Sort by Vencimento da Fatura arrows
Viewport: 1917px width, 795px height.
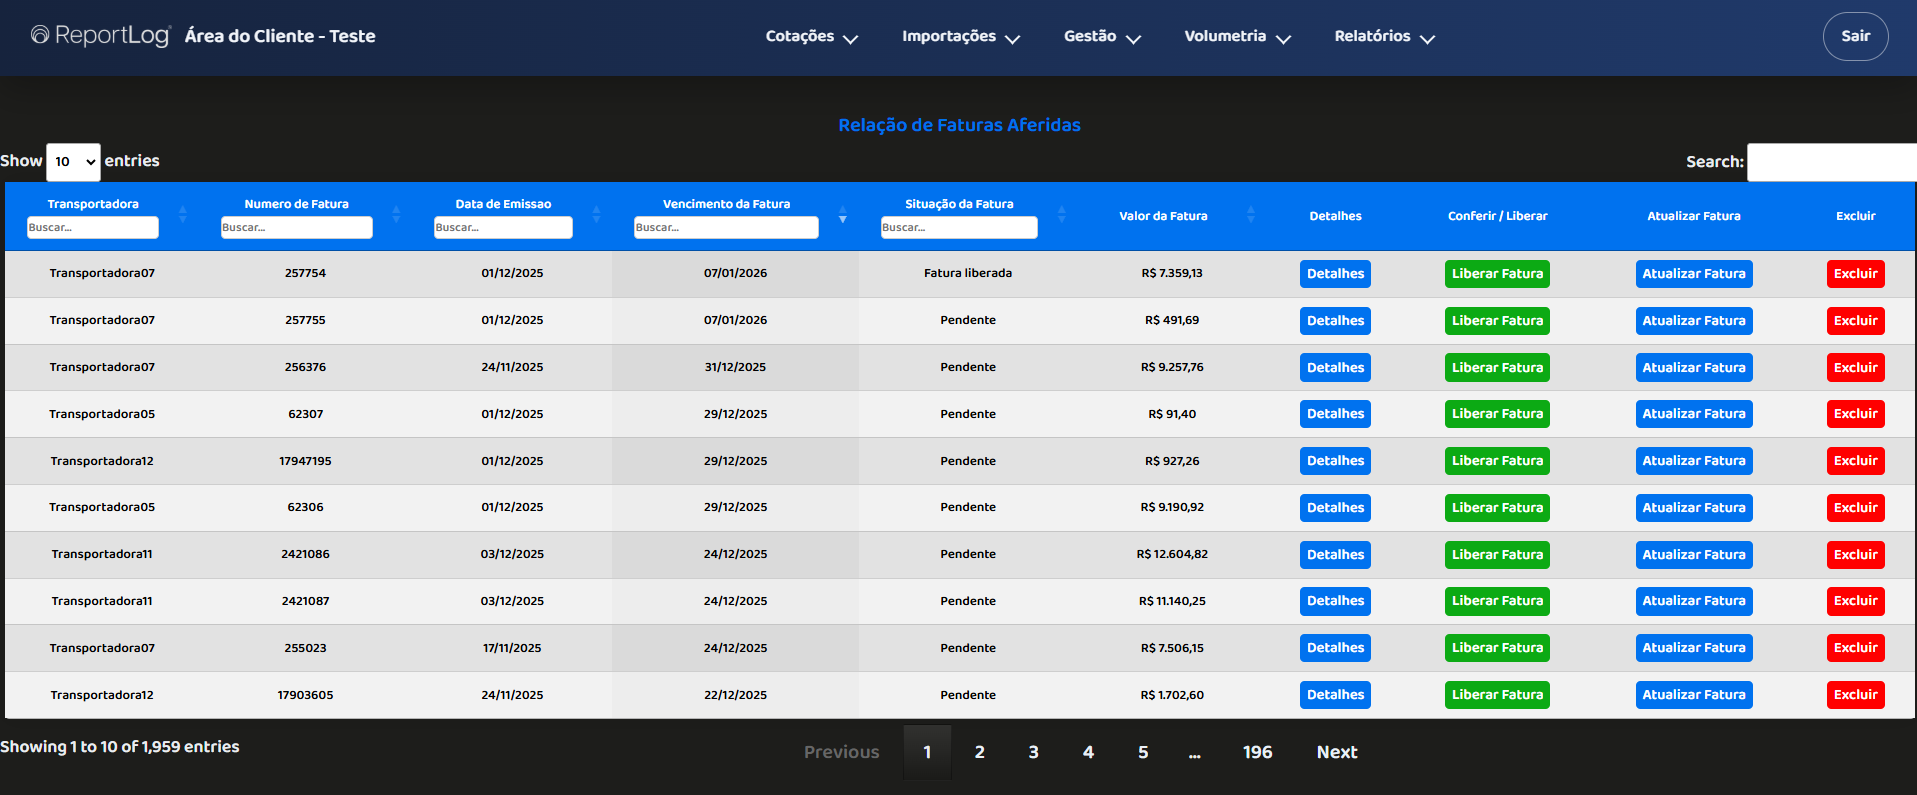842,215
